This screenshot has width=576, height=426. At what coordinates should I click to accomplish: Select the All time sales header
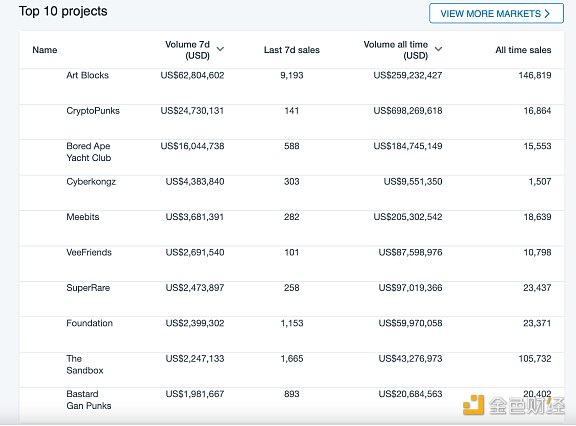tap(523, 50)
